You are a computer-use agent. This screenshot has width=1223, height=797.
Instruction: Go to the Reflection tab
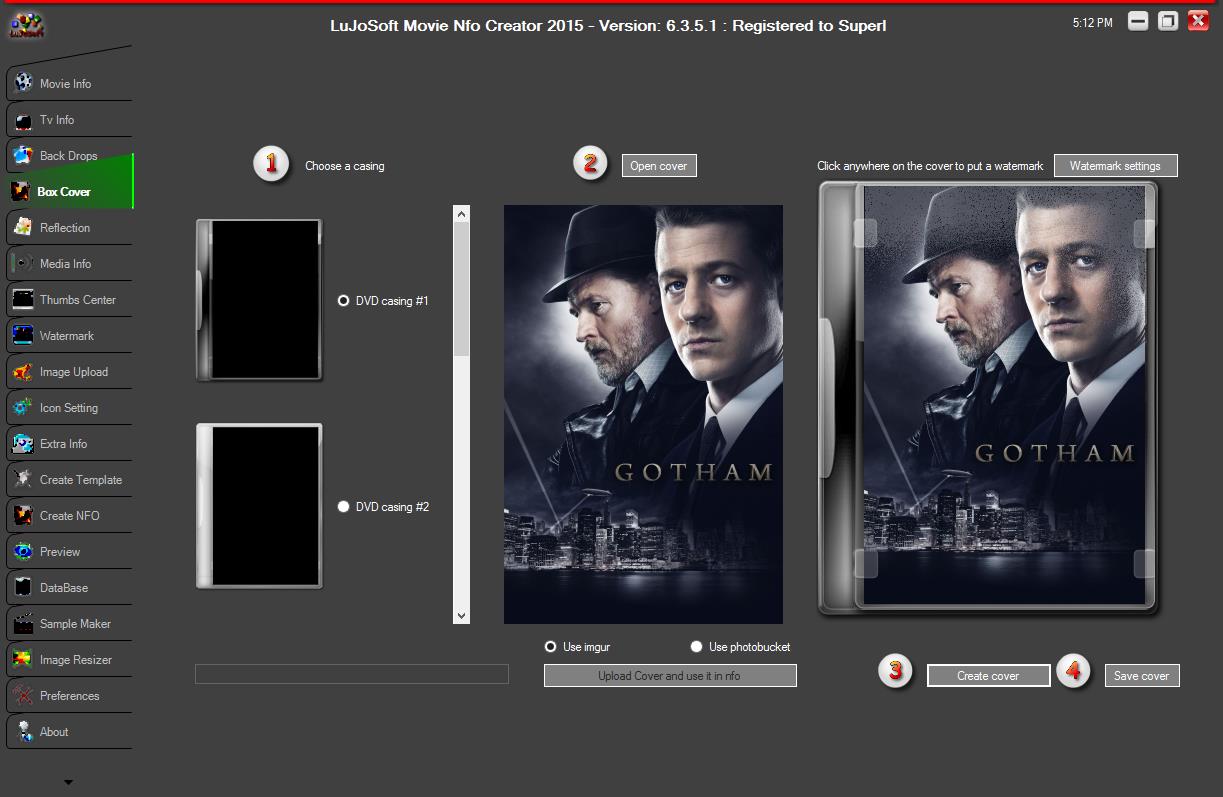point(69,228)
